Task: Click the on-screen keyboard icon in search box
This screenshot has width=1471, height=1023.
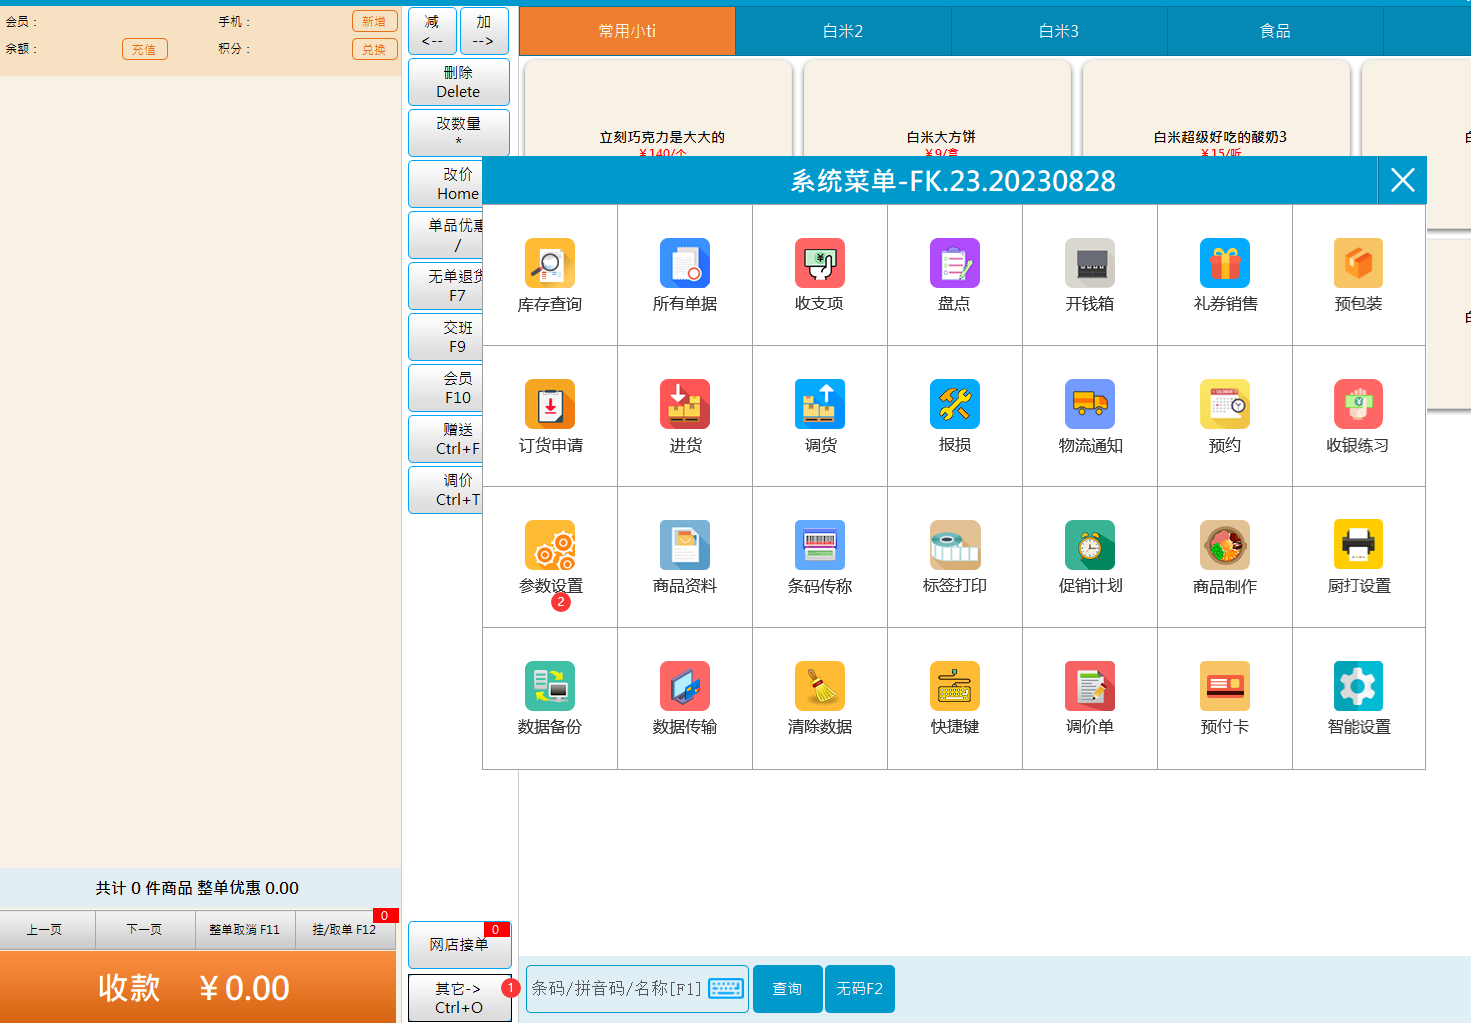Action: pos(726,988)
